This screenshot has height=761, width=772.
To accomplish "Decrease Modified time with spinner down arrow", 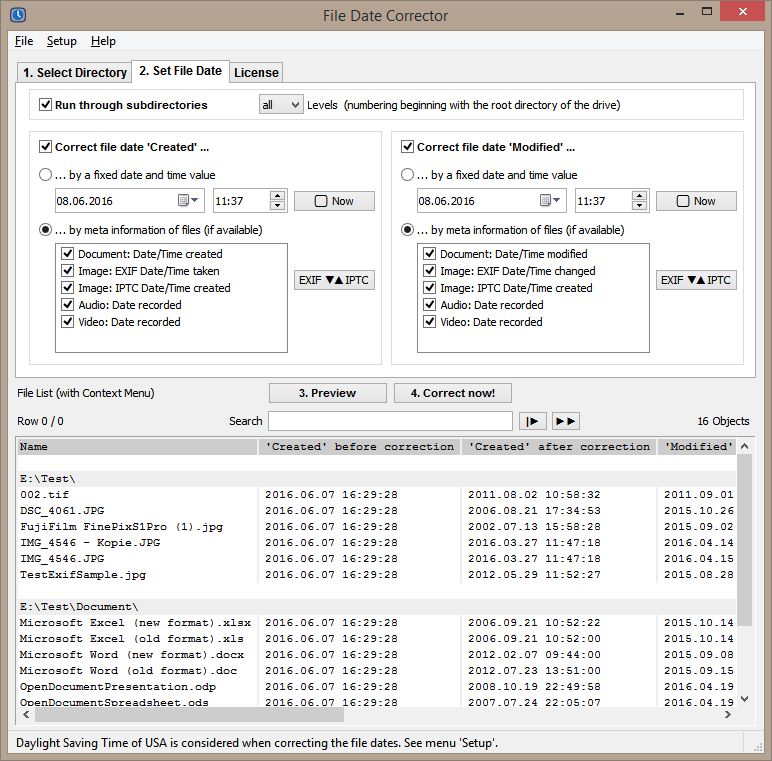I will click(639, 206).
